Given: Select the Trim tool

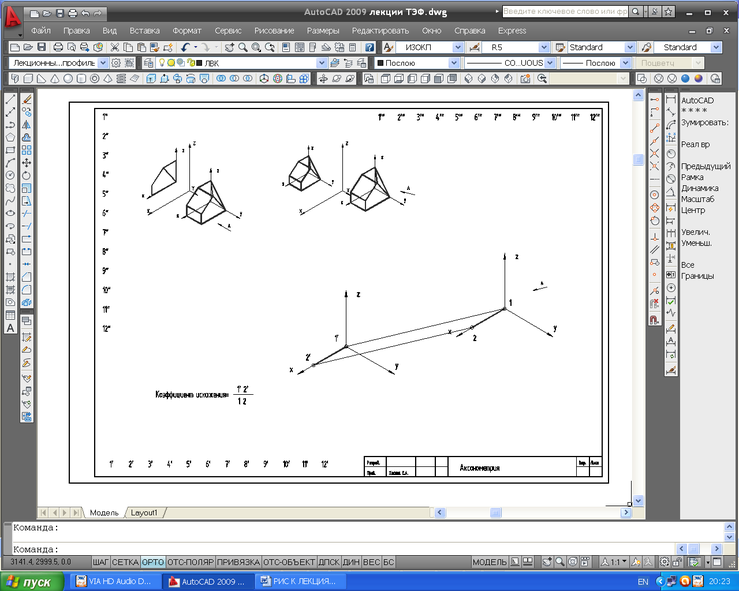Looking at the screenshot, I should [x=26, y=213].
